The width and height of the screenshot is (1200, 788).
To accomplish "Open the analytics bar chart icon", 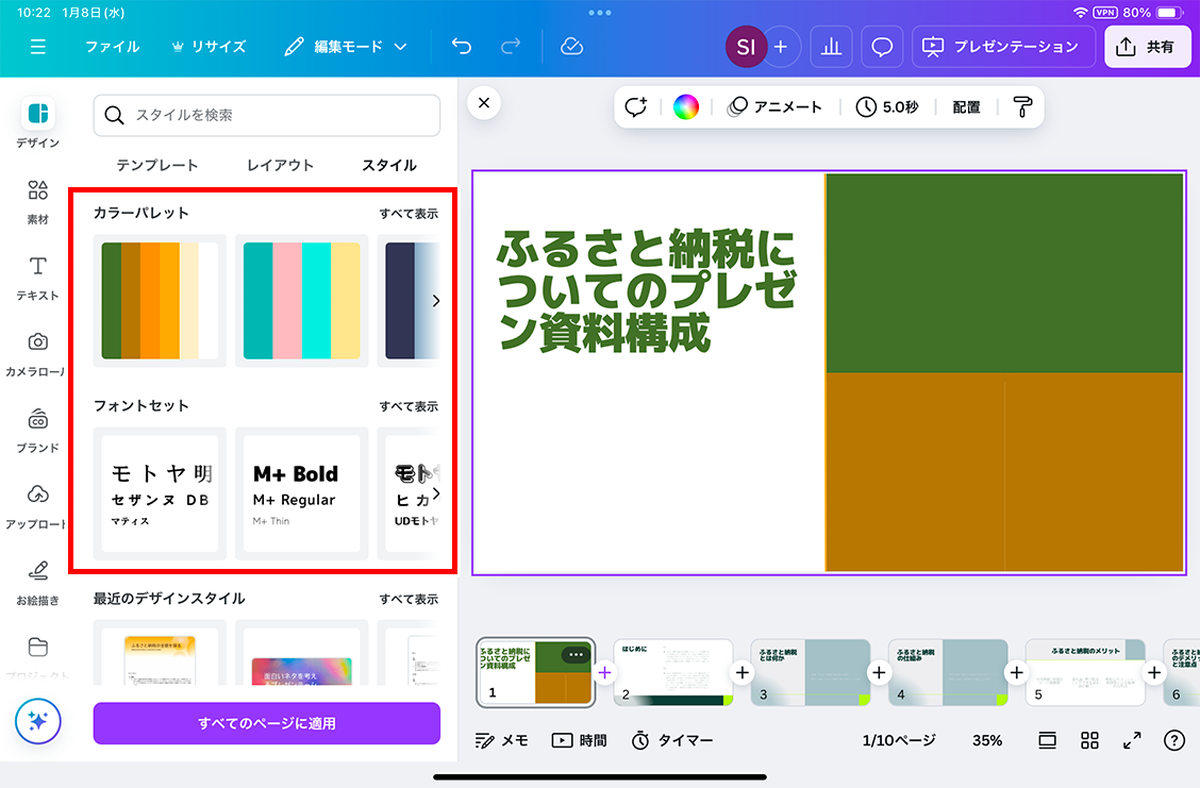I will [x=830, y=47].
